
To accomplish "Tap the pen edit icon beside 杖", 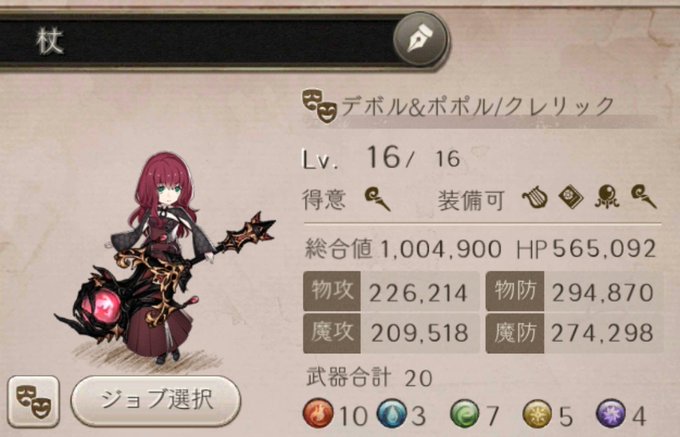I will coord(420,39).
